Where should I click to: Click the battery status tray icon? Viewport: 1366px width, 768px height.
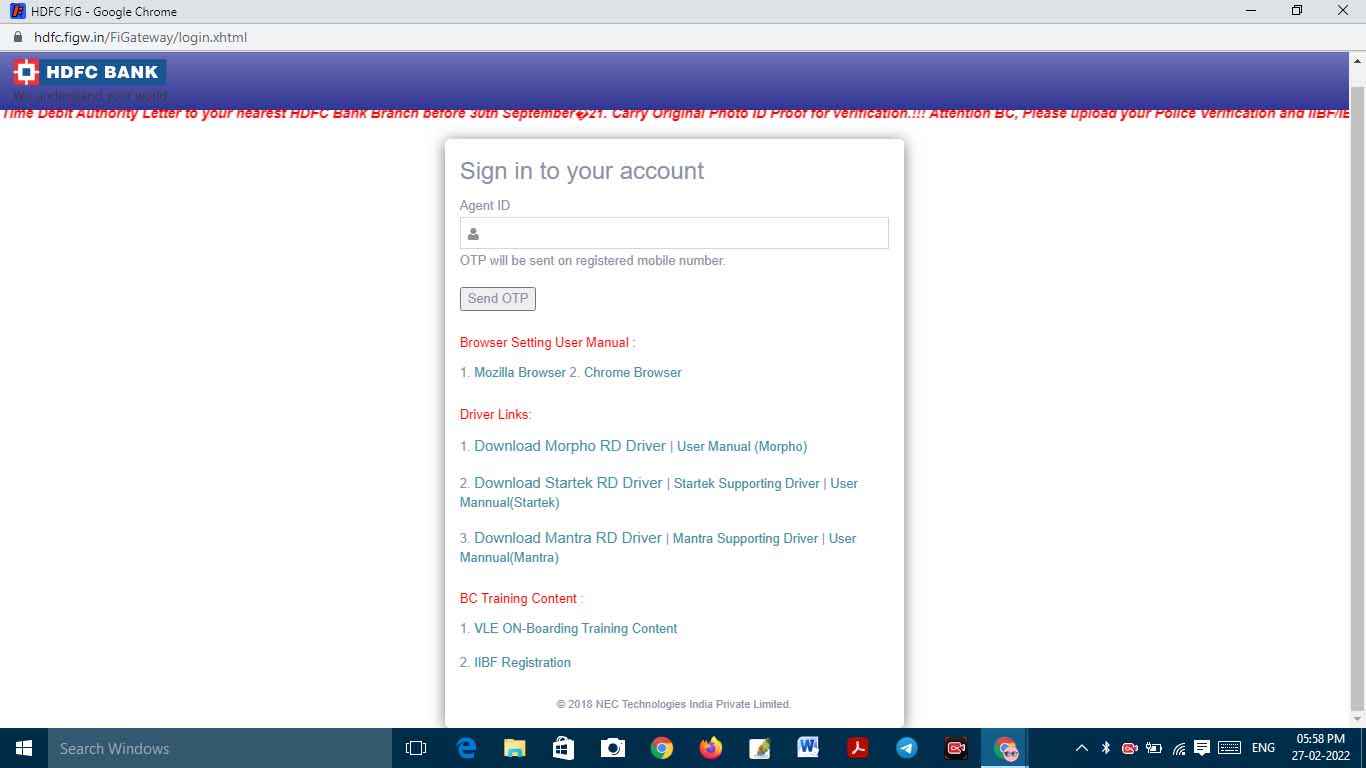(x=1153, y=748)
